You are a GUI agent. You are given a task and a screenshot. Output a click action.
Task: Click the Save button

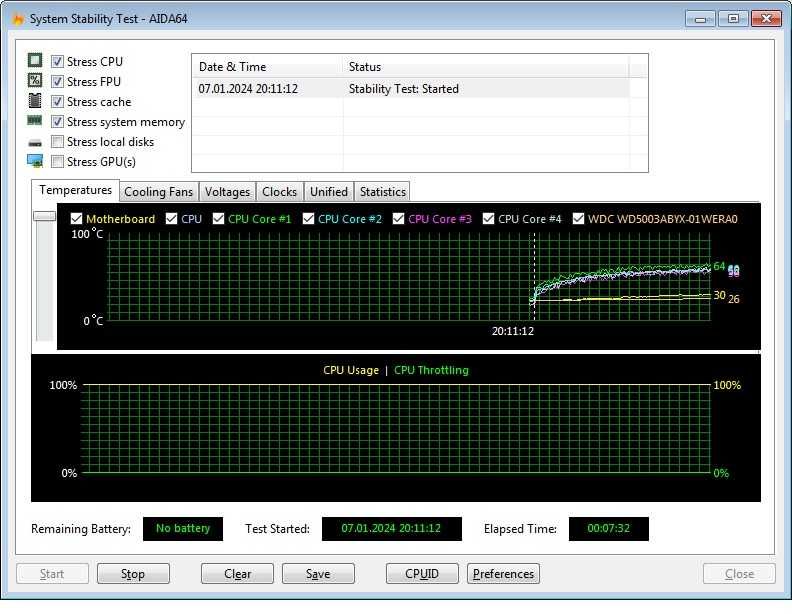318,574
